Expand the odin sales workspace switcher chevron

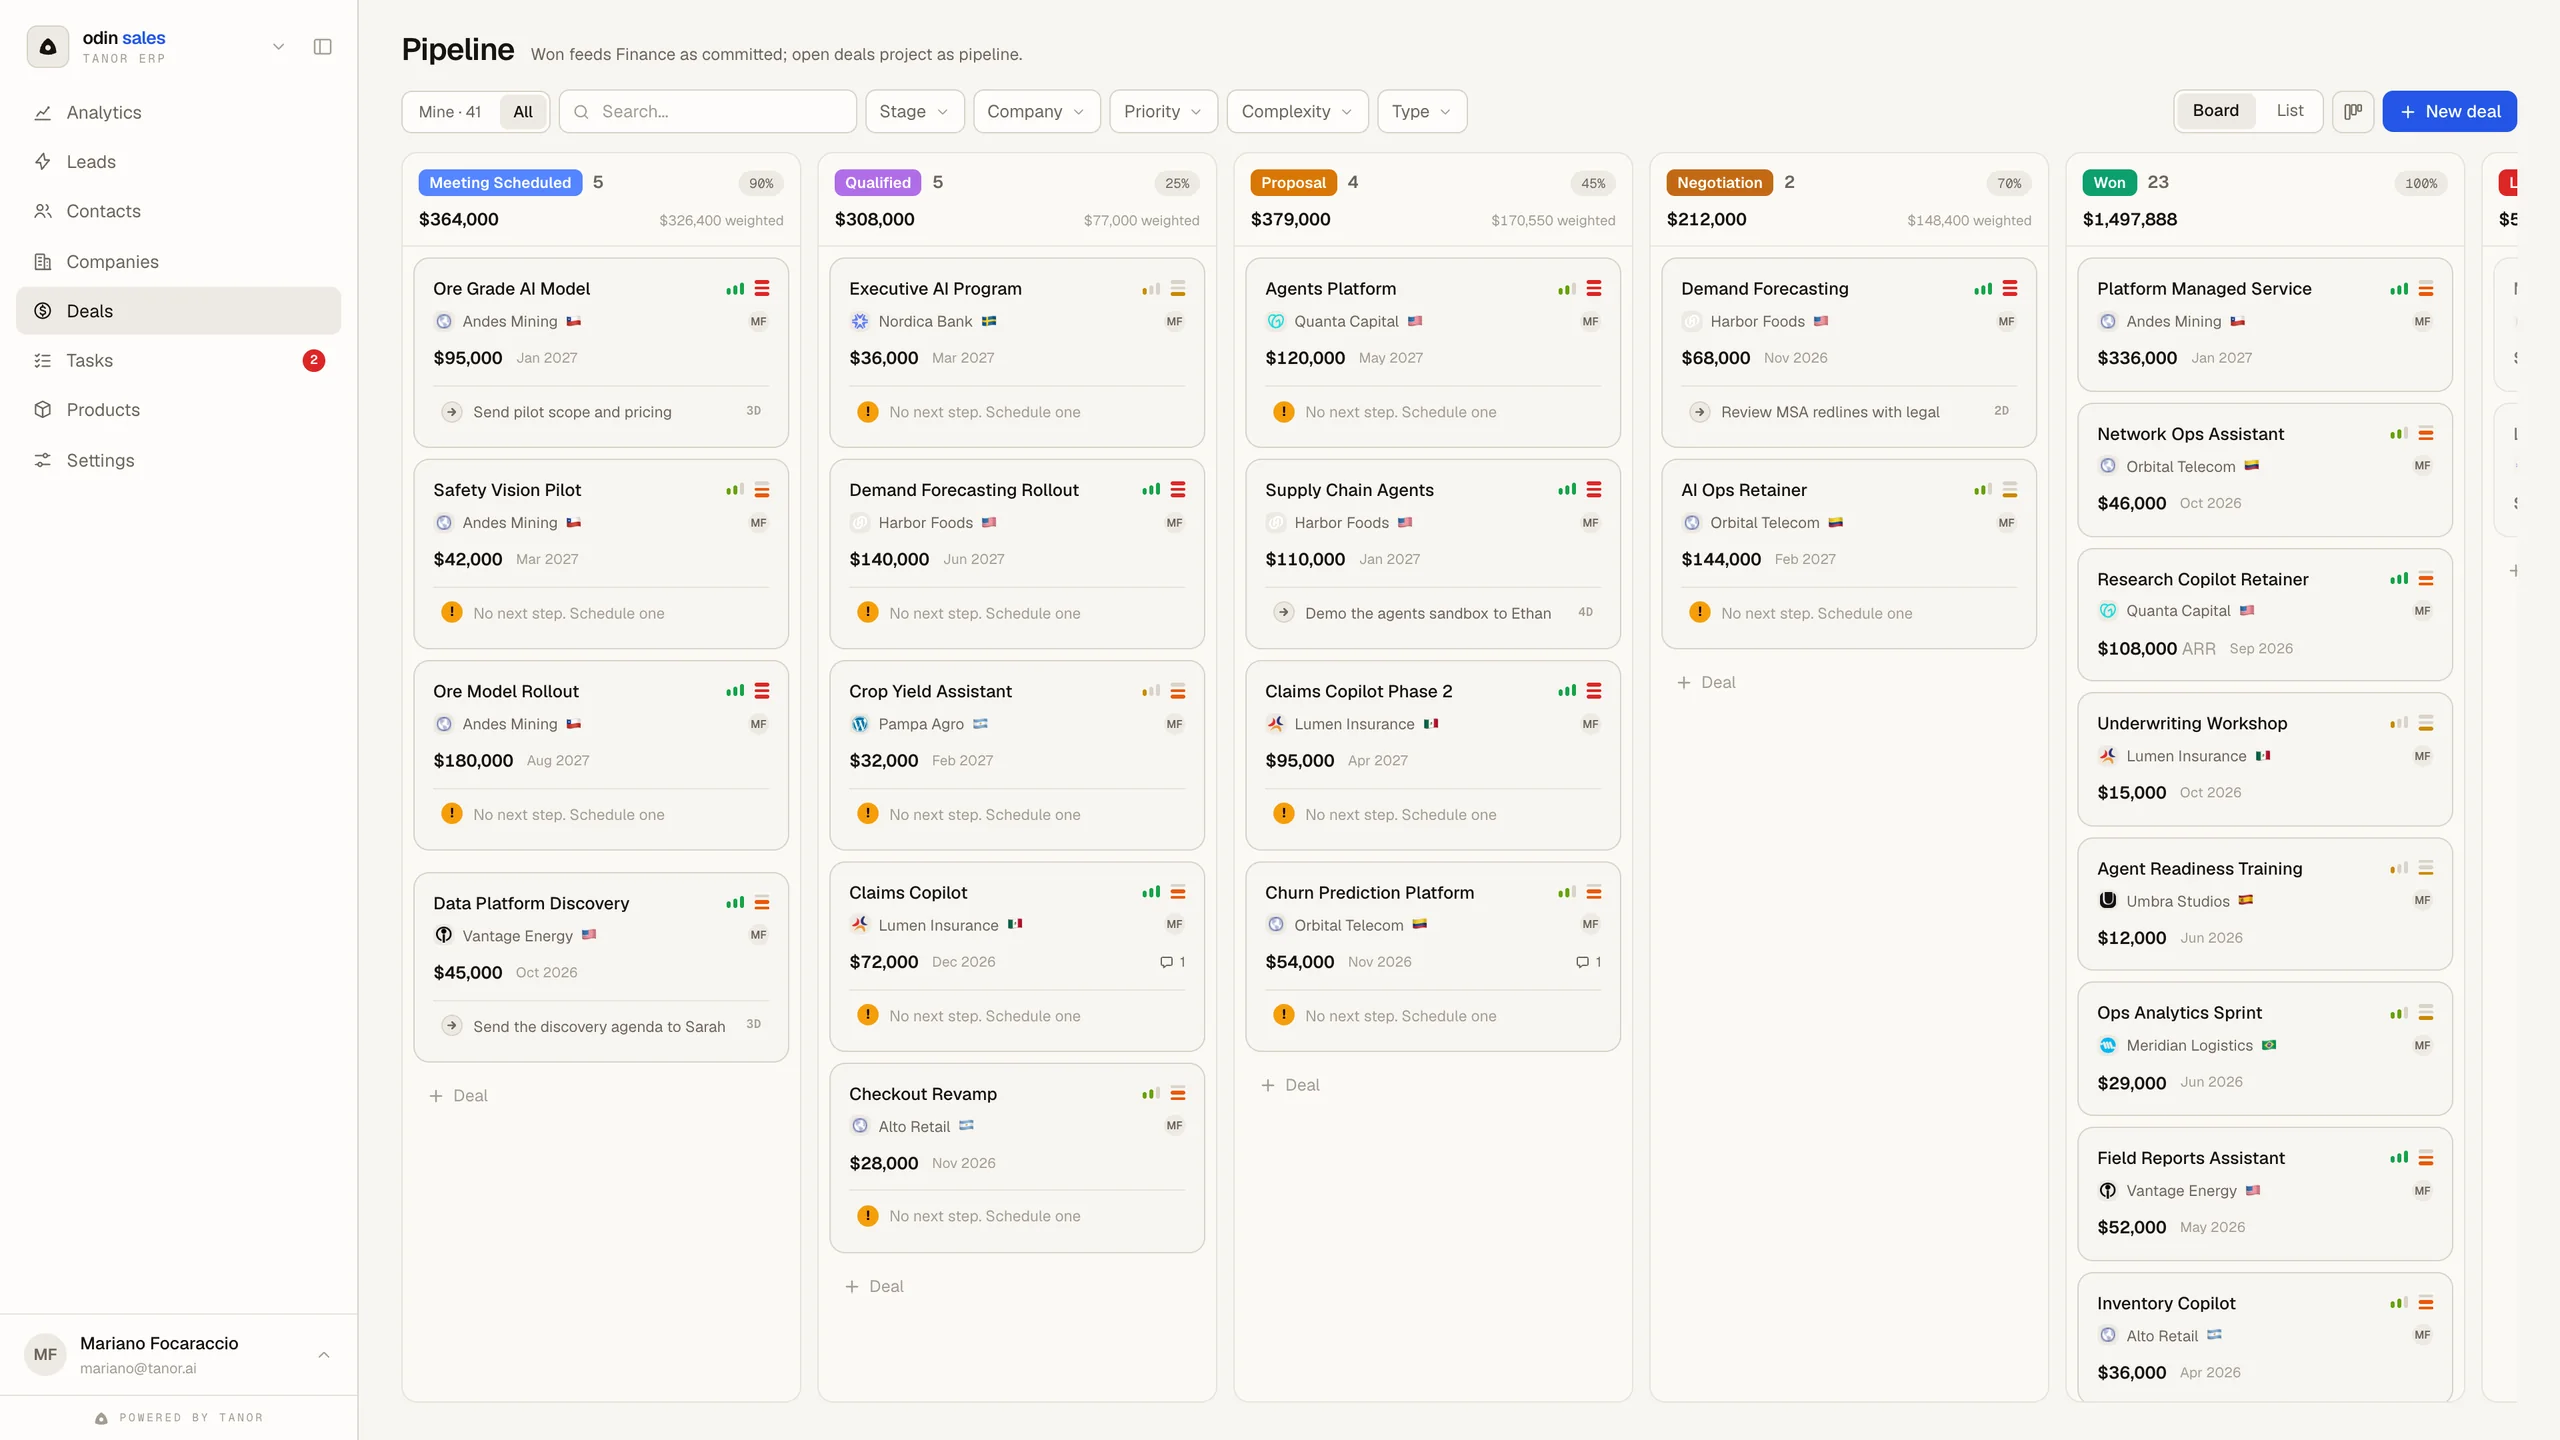pyautogui.click(x=278, y=47)
